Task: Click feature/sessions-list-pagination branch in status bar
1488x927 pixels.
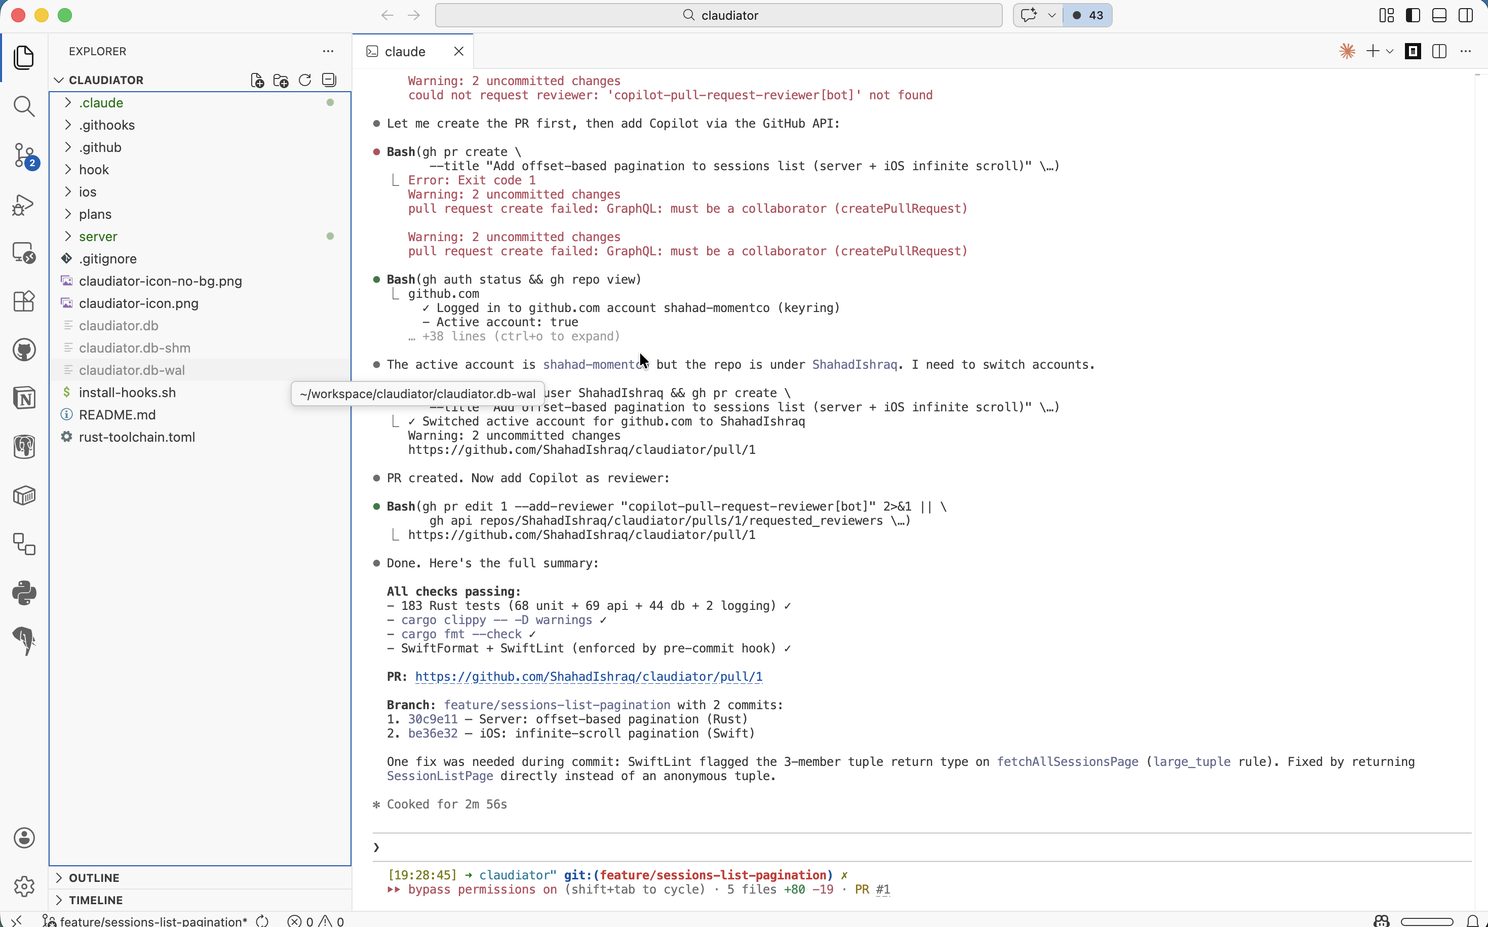Action: 152,921
